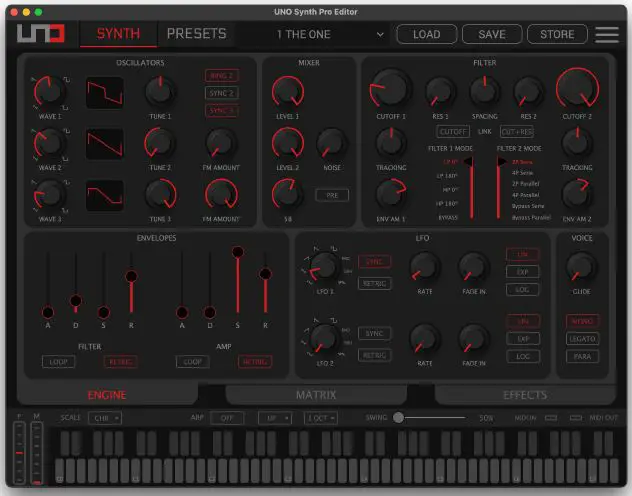Click the CUTOFF 1 knob

tap(390, 89)
